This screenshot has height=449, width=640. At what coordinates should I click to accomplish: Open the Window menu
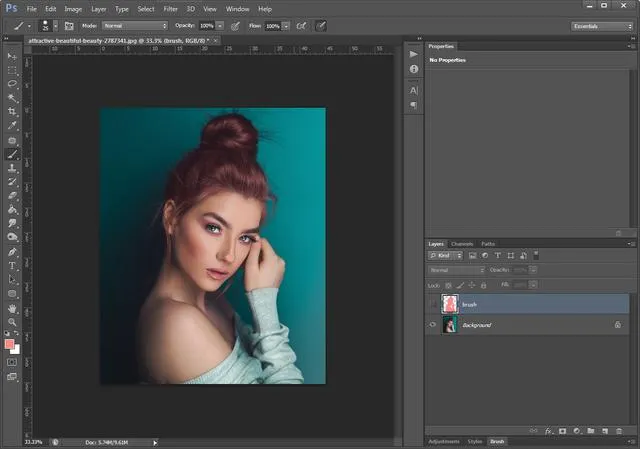[237, 9]
